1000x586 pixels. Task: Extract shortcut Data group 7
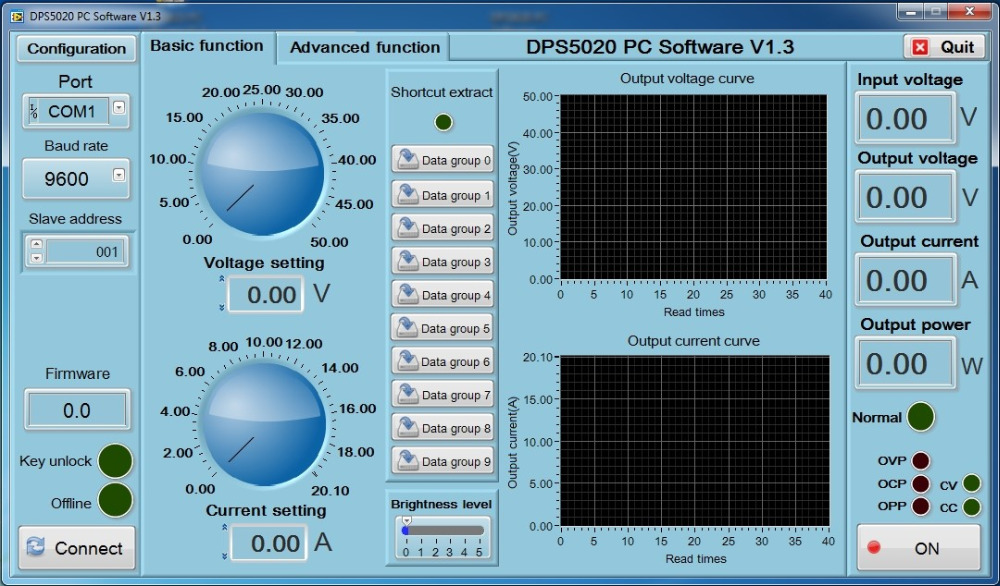[443, 394]
